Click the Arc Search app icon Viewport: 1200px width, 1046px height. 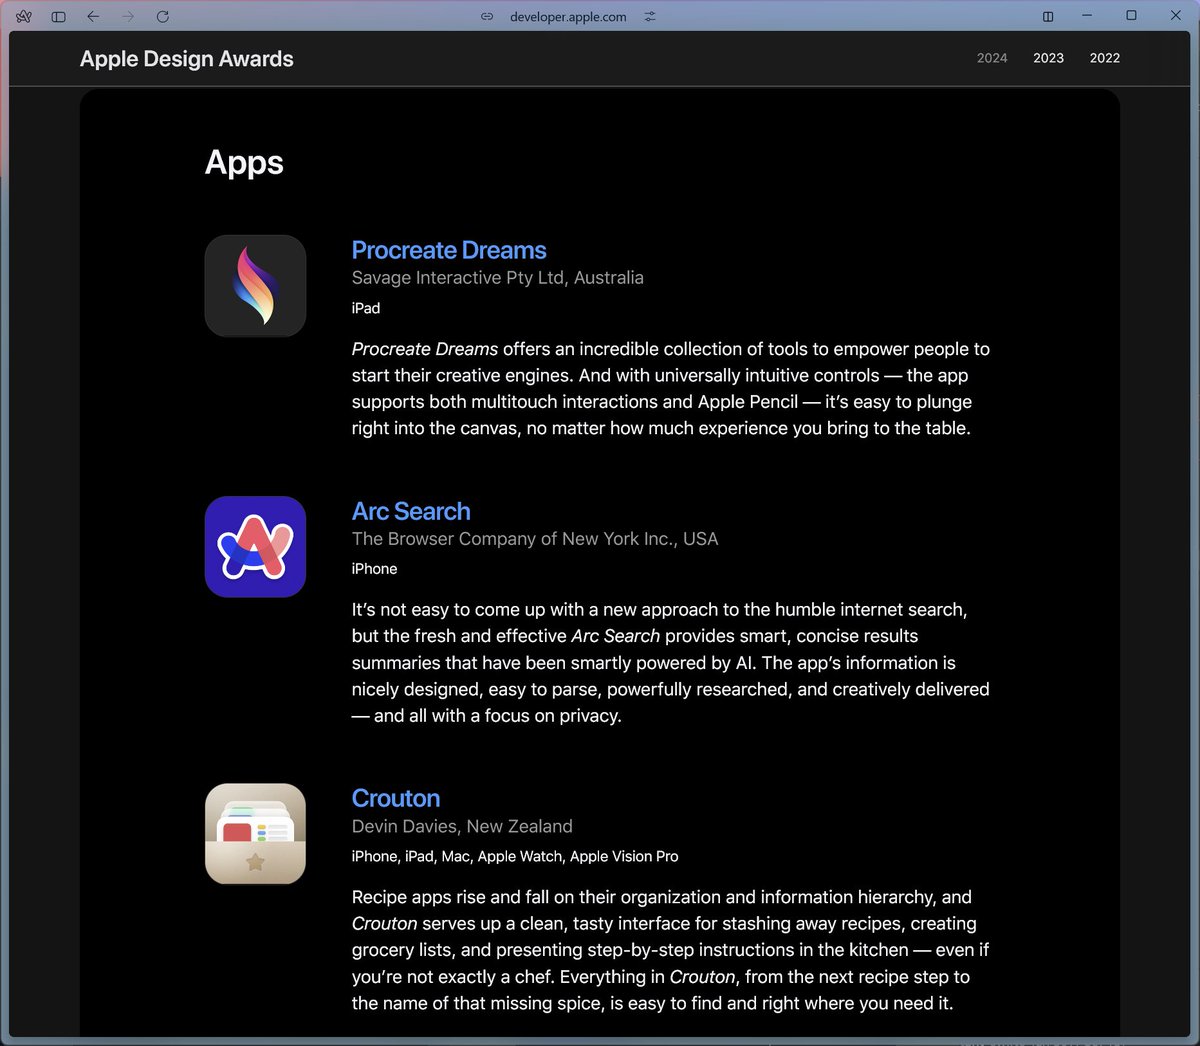click(255, 547)
